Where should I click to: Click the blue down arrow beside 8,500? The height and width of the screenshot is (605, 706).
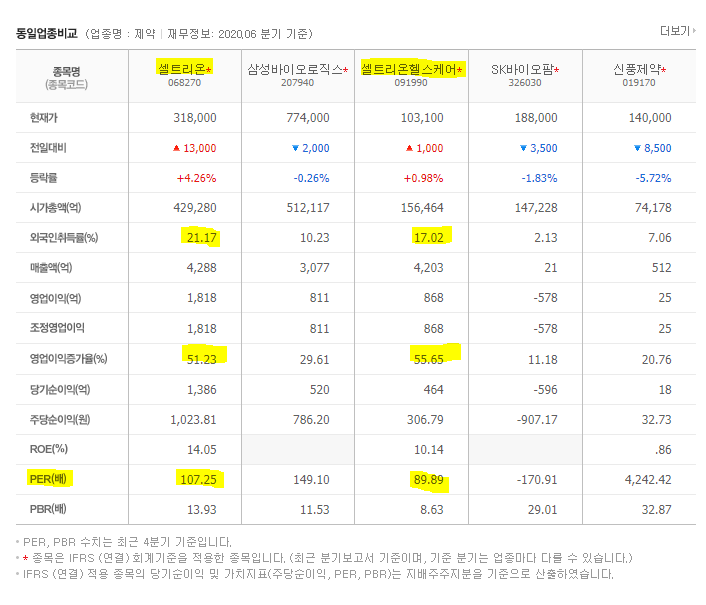tap(637, 148)
